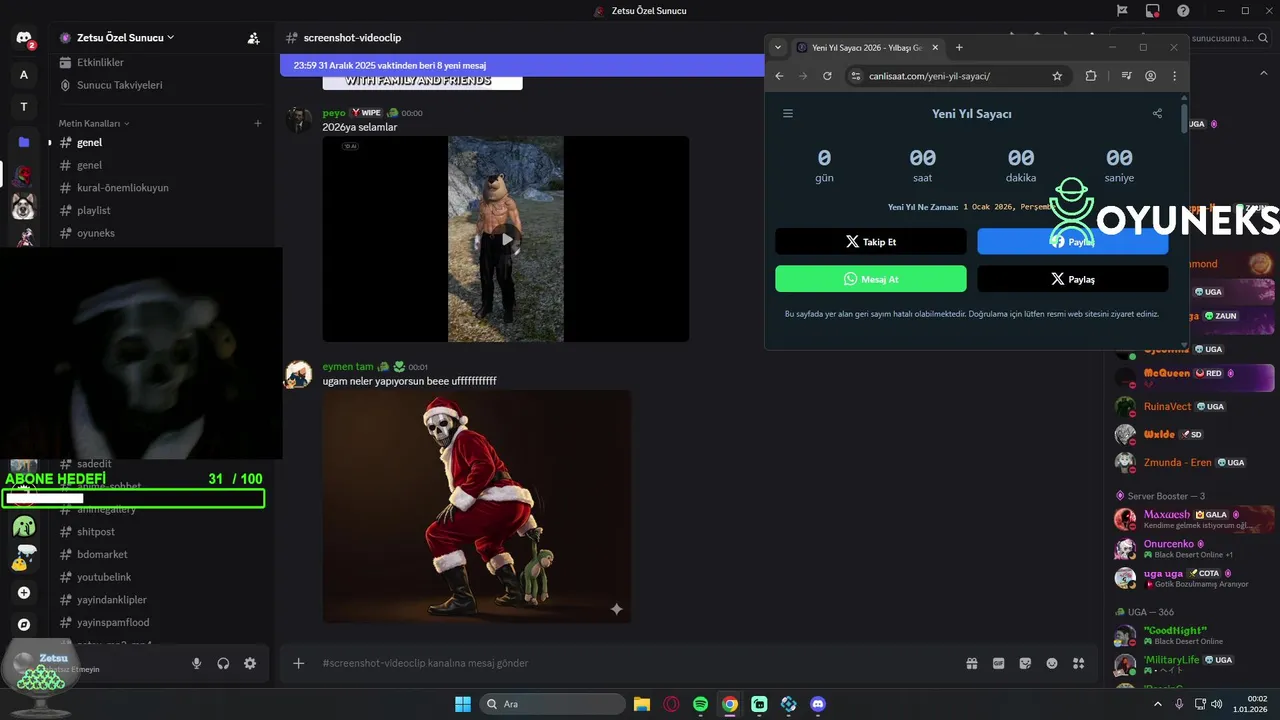This screenshot has width=1280, height=720.
Task: Collapse the Metin Kanalları category
Action: point(94,123)
